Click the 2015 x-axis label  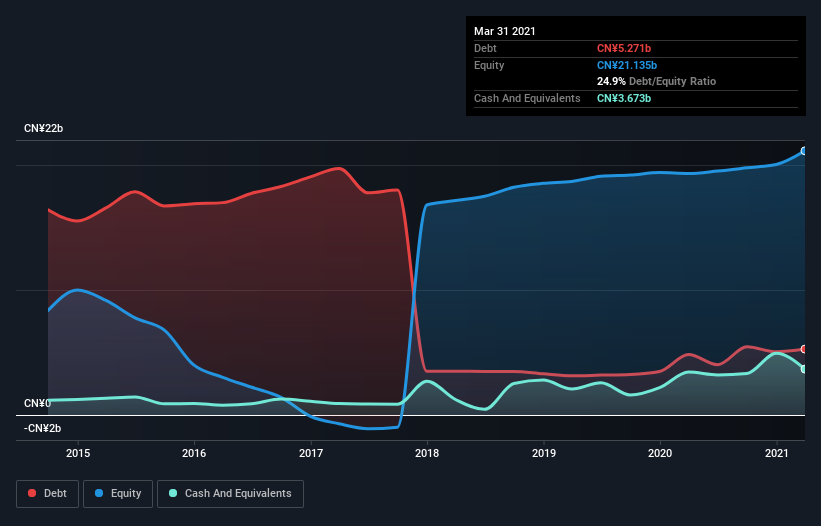[x=78, y=453]
